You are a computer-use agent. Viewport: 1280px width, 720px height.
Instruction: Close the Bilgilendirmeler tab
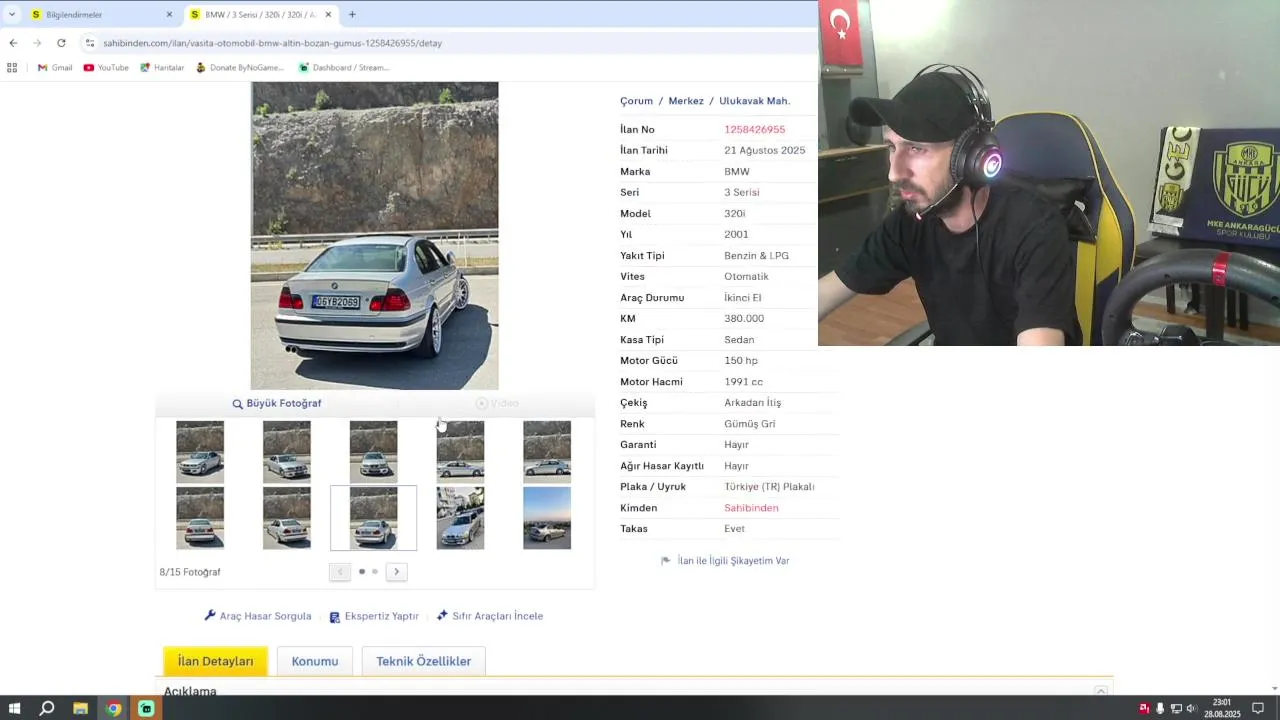point(169,15)
